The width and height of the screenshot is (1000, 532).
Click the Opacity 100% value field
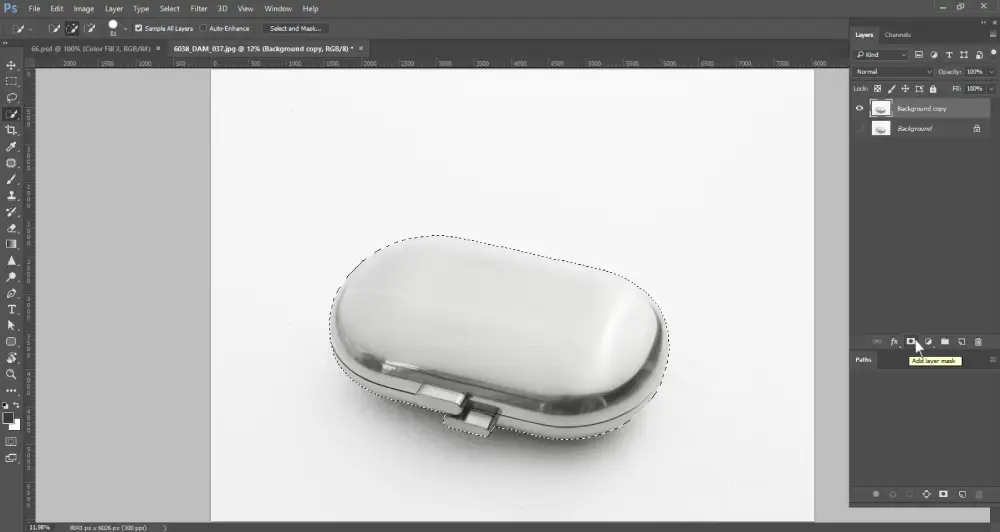tap(974, 72)
